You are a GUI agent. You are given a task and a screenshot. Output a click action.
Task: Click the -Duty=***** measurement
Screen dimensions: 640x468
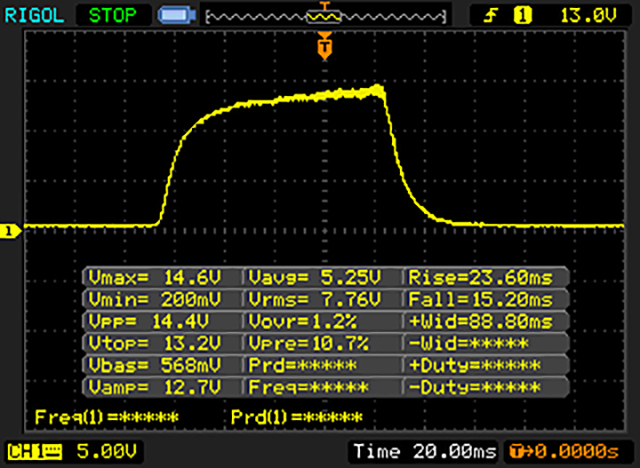click(x=475, y=387)
